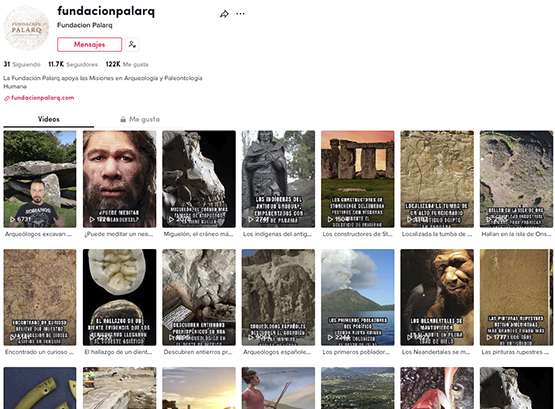Click the Mensajes button
This screenshot has height=409, width=555.
pyautogui.click(x=90, y=45)
